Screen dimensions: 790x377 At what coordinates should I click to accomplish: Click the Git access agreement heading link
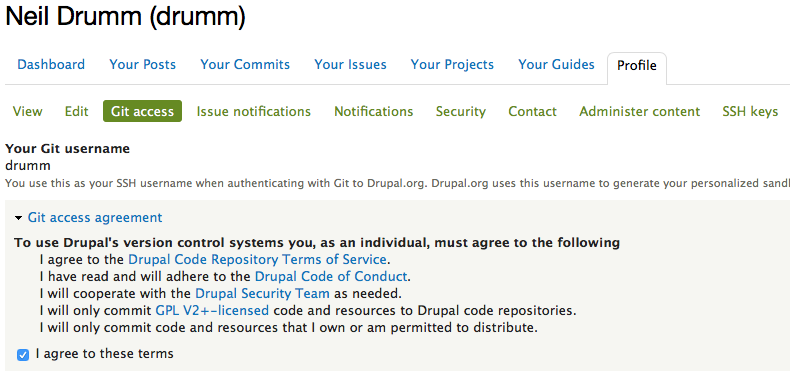[95, 218]
